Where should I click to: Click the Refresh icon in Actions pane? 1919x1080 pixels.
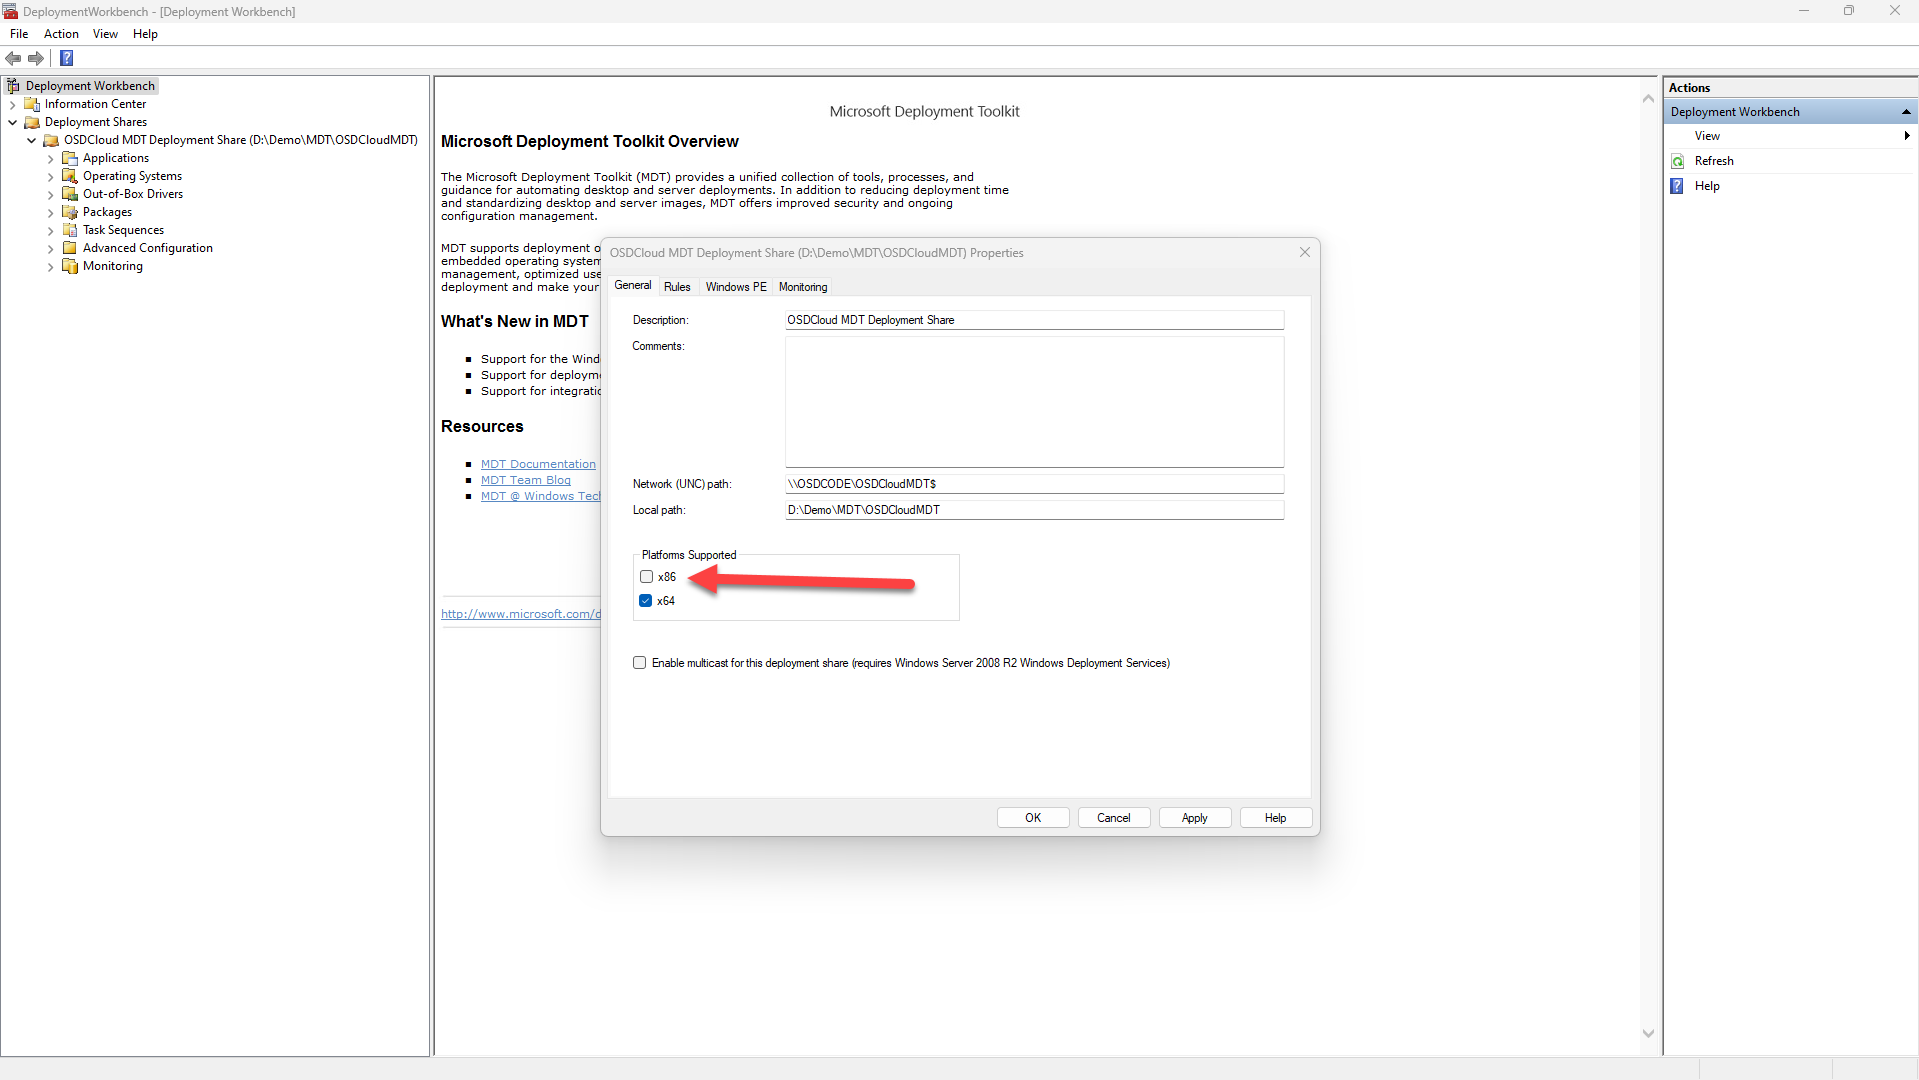(x=1678, y=161)
